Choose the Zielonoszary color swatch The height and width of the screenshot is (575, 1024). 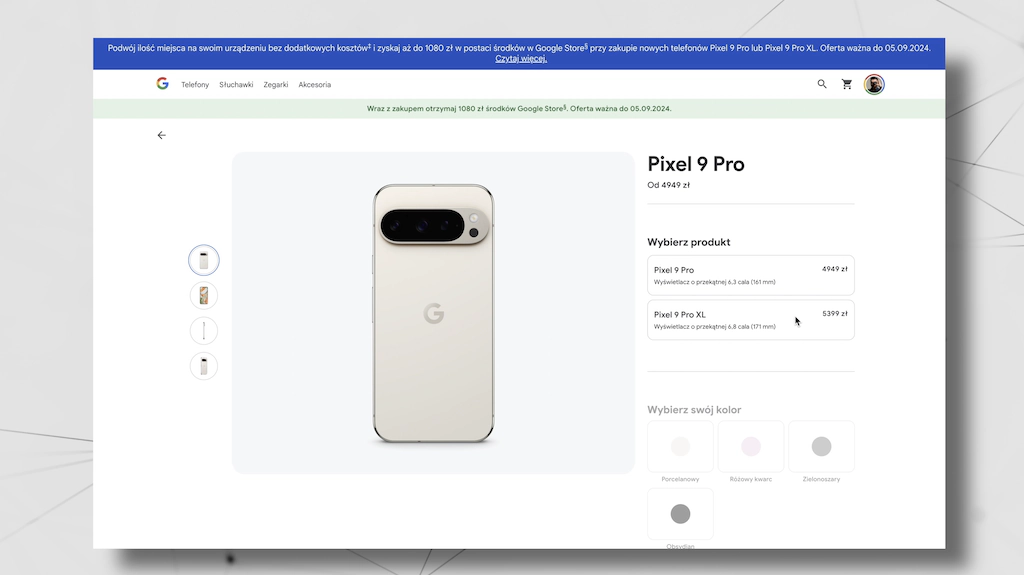(821, 446)
